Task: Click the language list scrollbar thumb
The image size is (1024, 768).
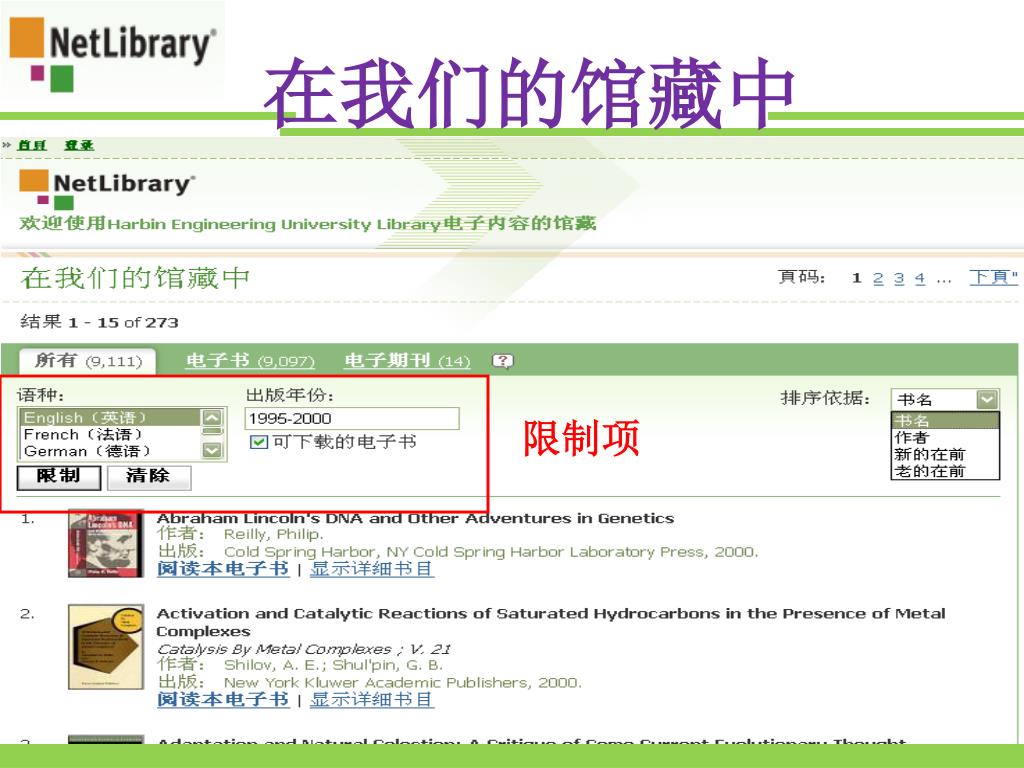Action: pos(213,432)
